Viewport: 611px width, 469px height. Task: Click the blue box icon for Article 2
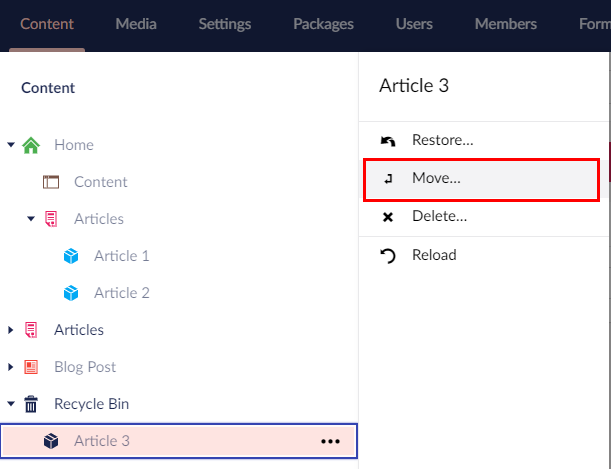71,293
